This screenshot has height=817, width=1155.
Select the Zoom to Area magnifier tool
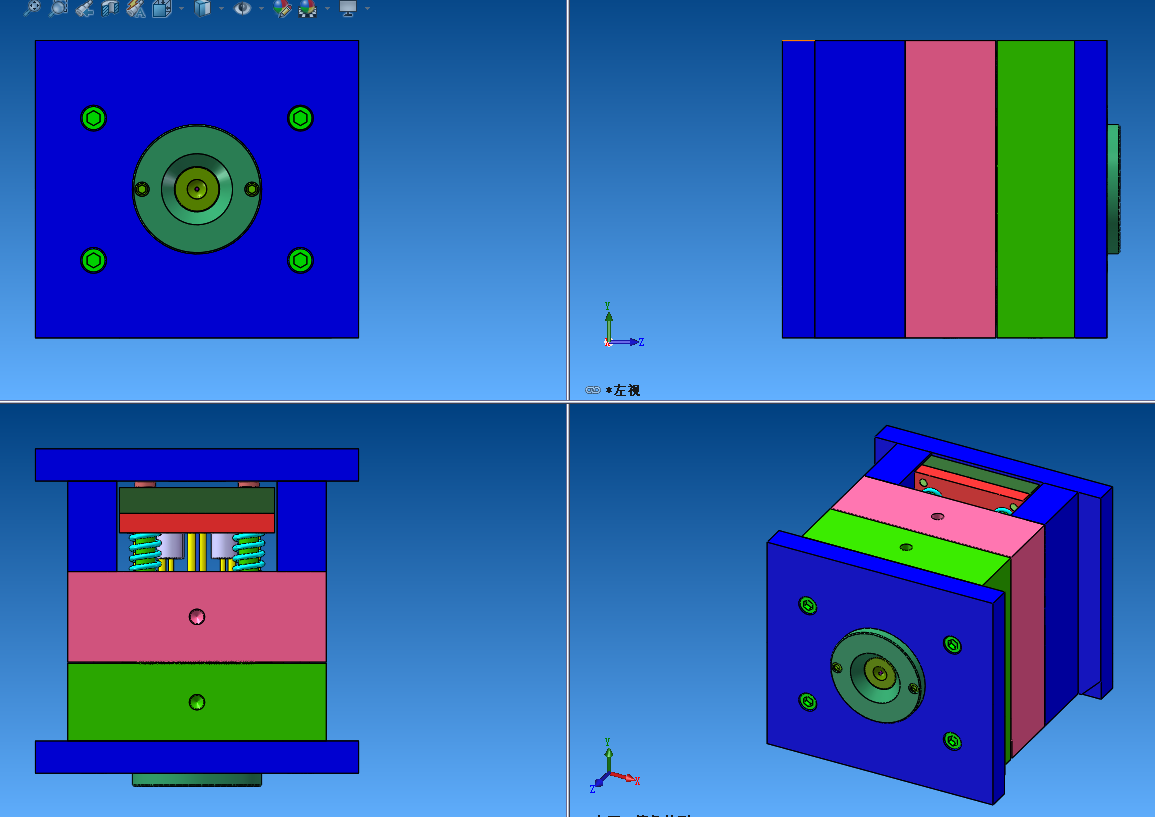(x=59, y=8)
